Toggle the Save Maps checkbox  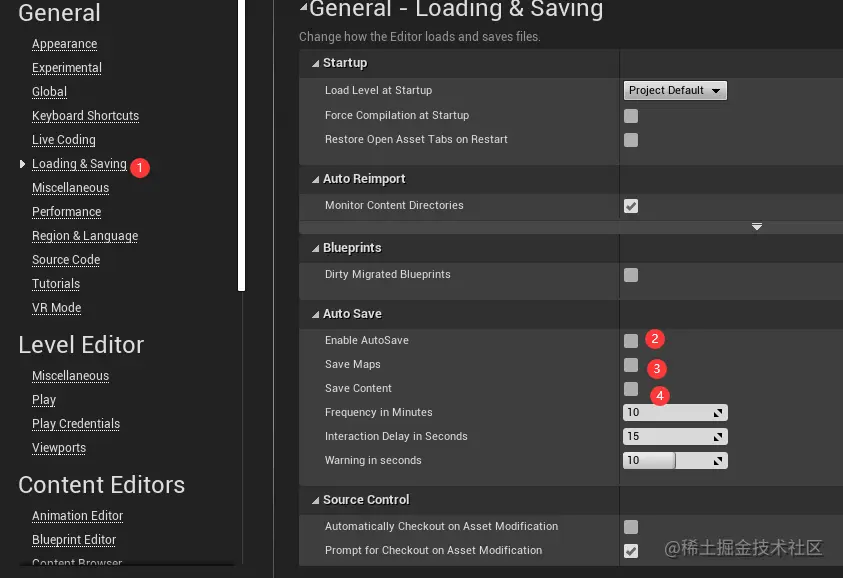coord(631,365)
